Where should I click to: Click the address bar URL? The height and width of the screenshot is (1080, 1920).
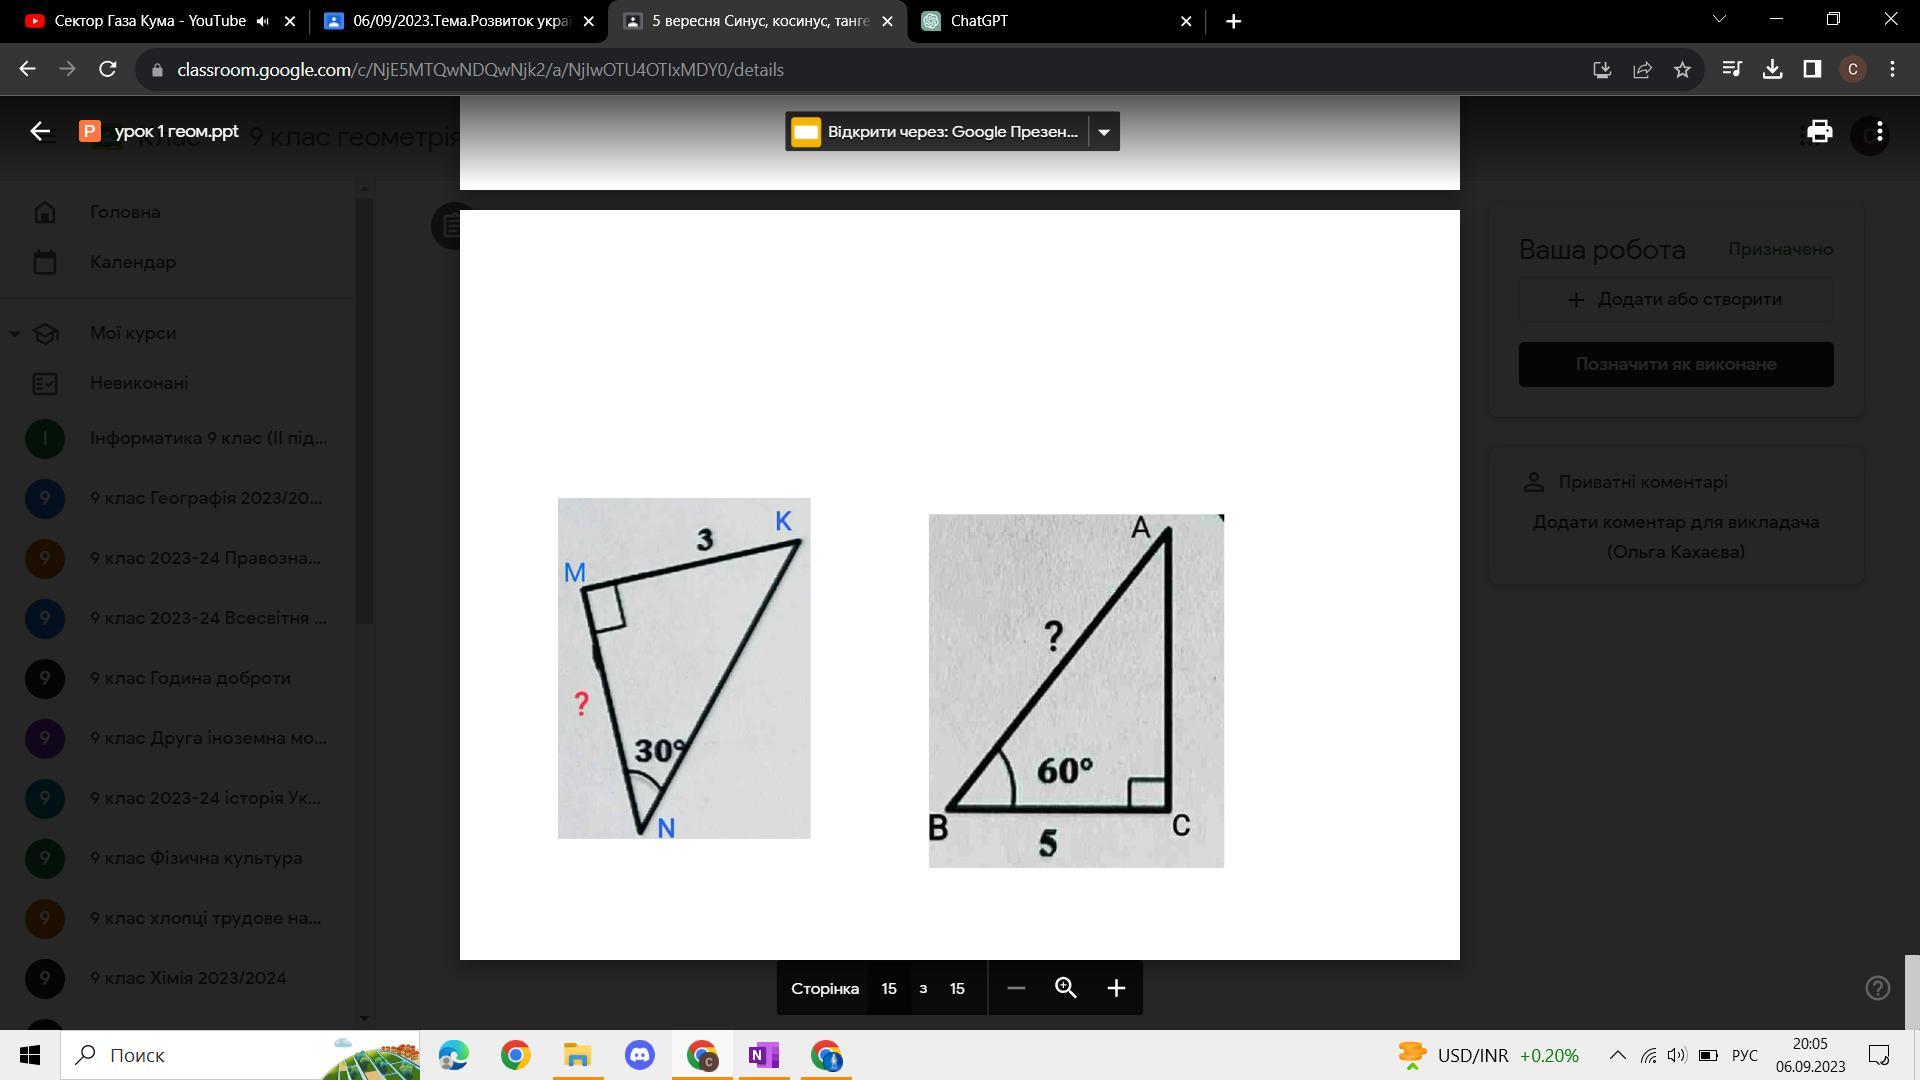tap(480, 70)
